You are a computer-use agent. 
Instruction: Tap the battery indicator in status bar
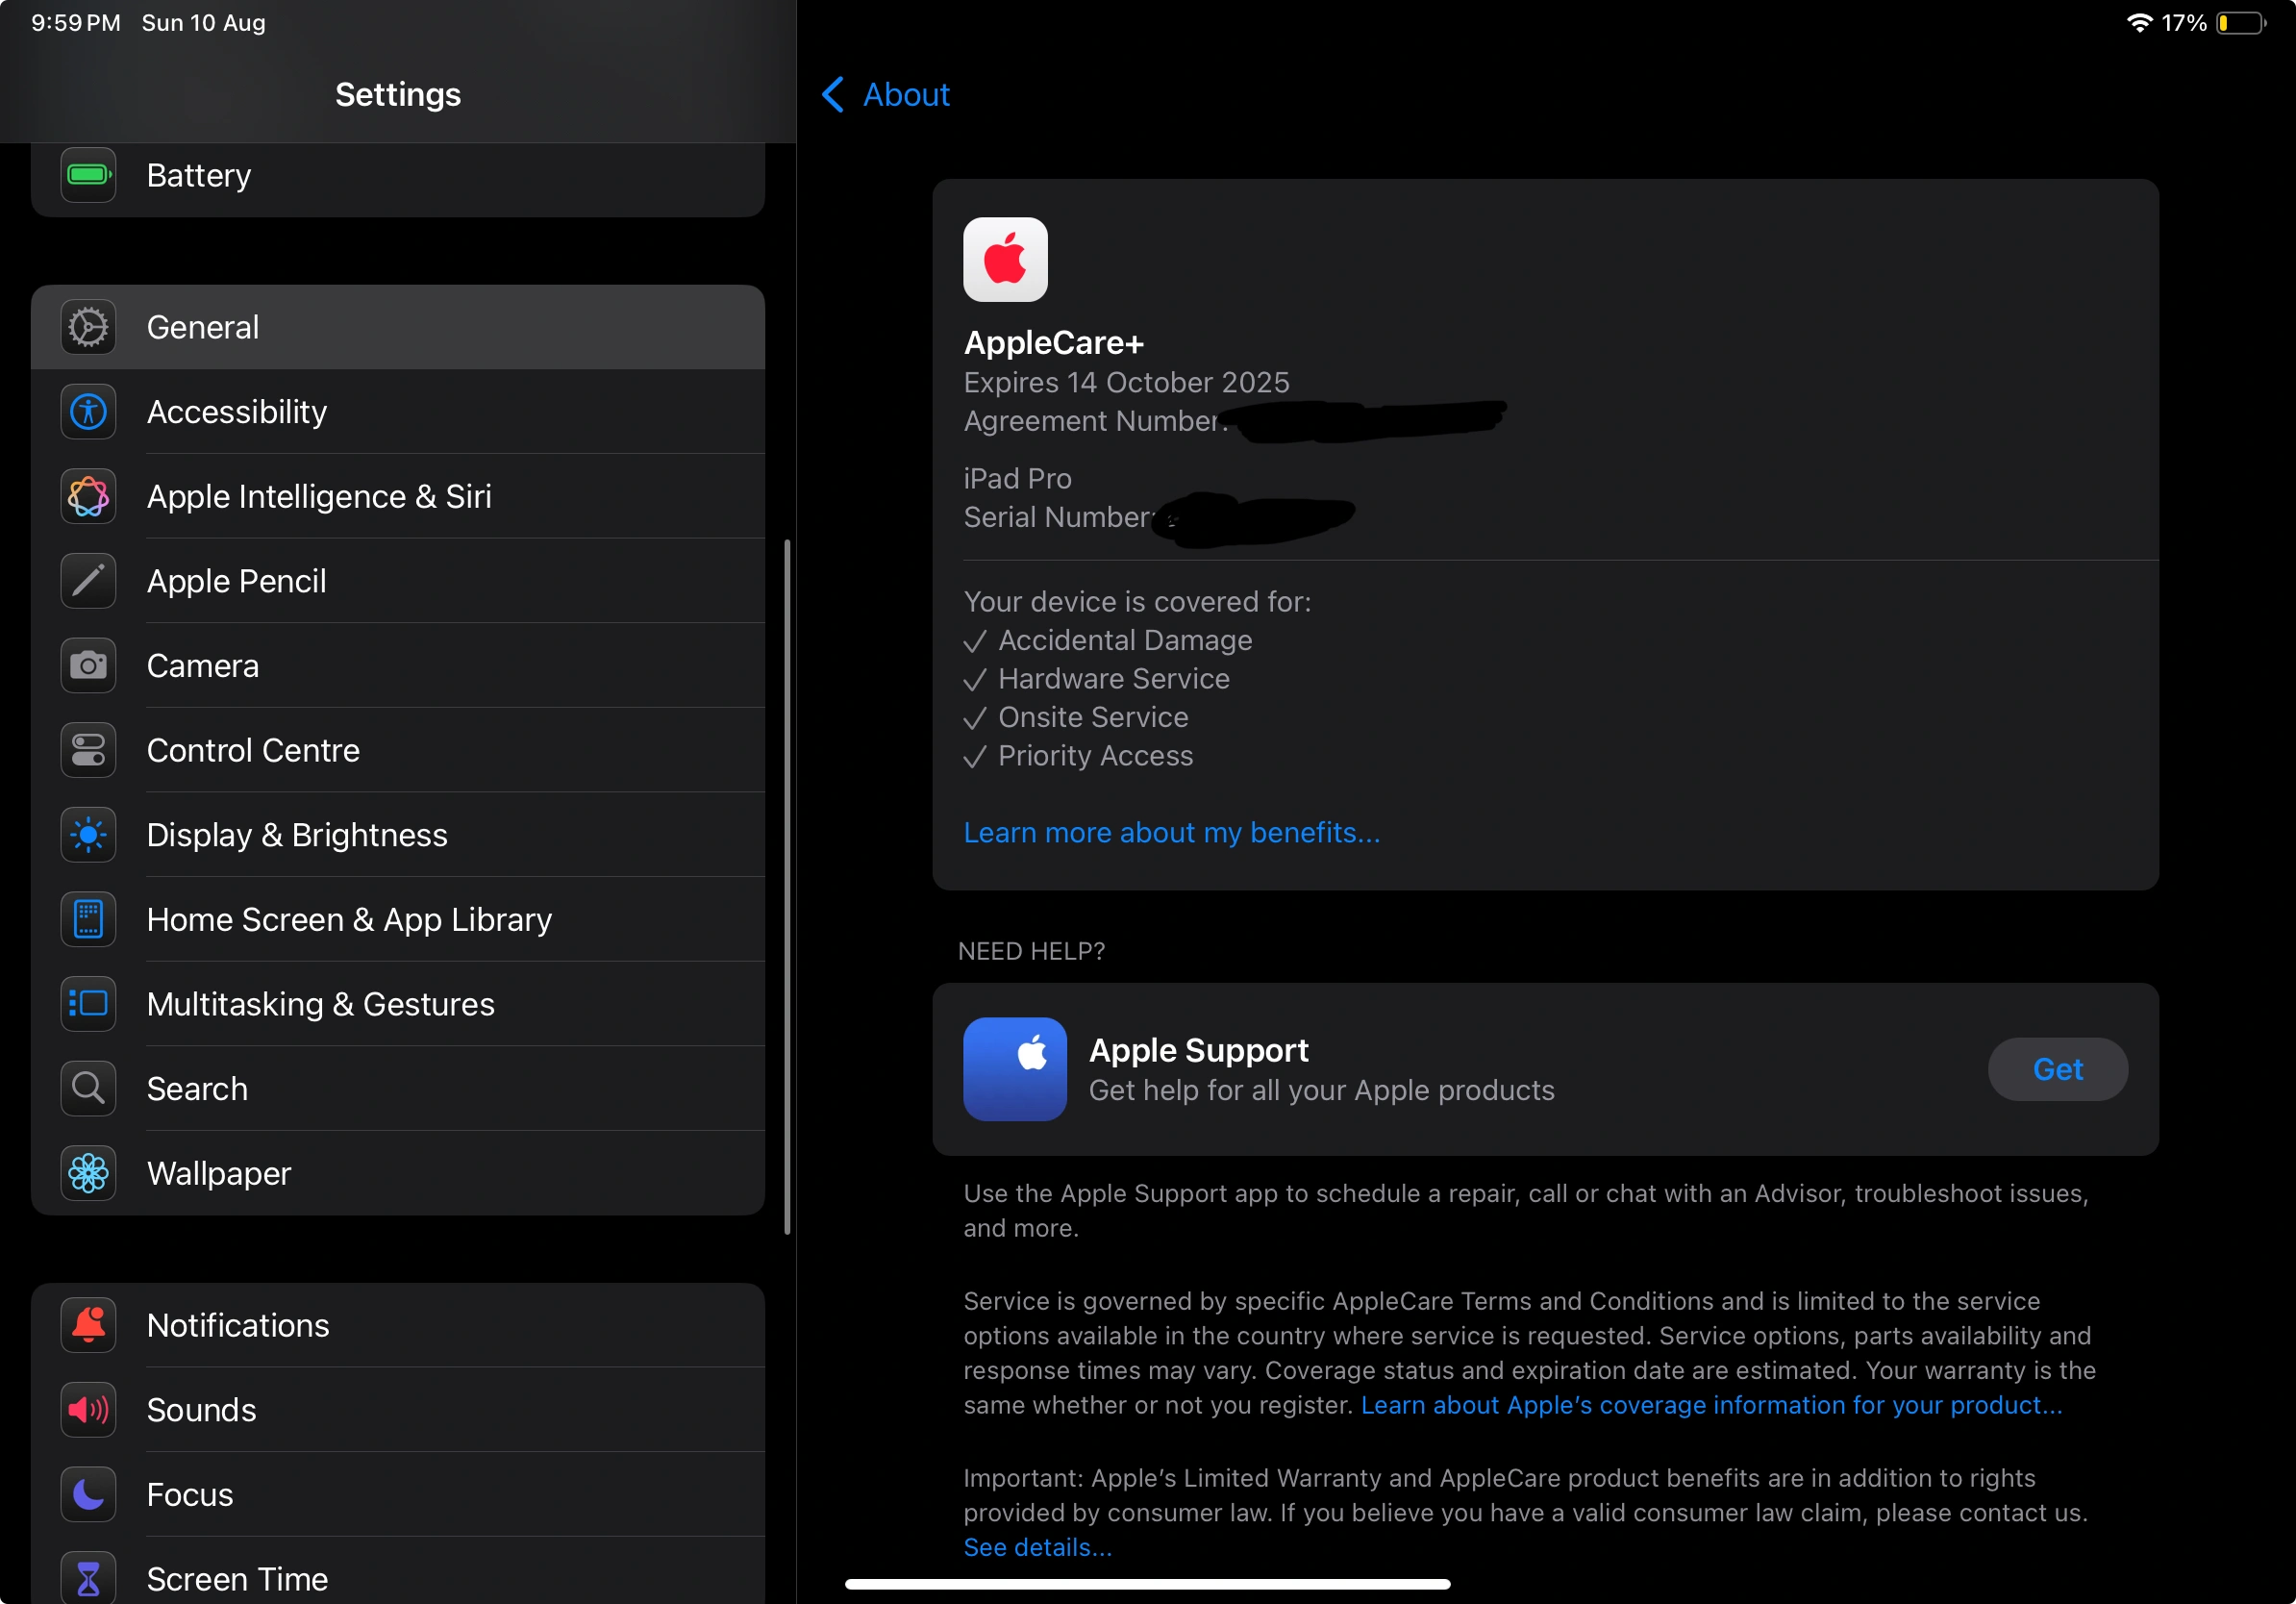tap(2241, 23)
